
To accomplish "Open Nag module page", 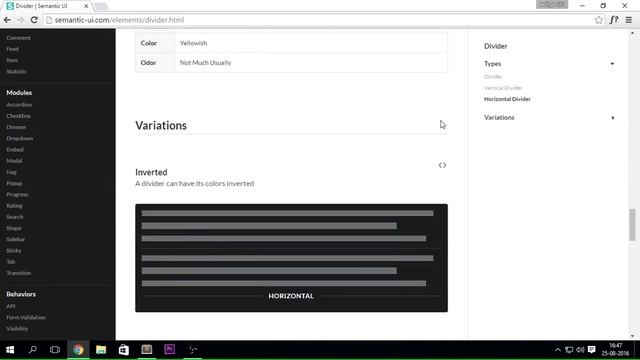I will (x=11, y=172).
